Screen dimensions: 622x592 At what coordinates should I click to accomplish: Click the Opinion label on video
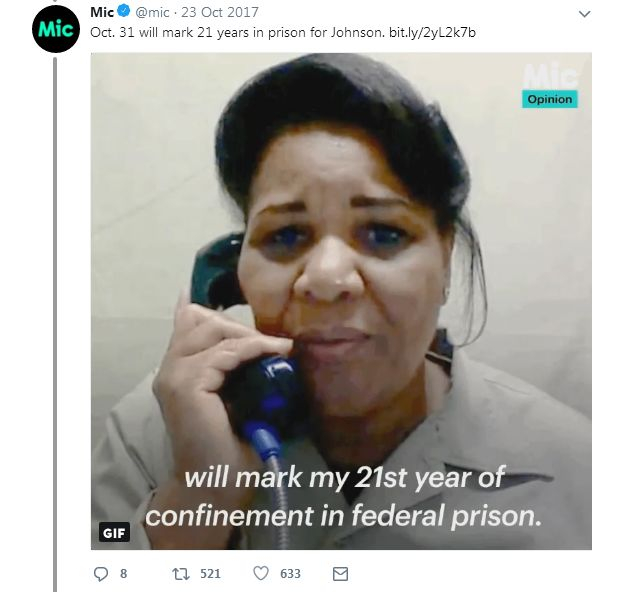[549, 99]
